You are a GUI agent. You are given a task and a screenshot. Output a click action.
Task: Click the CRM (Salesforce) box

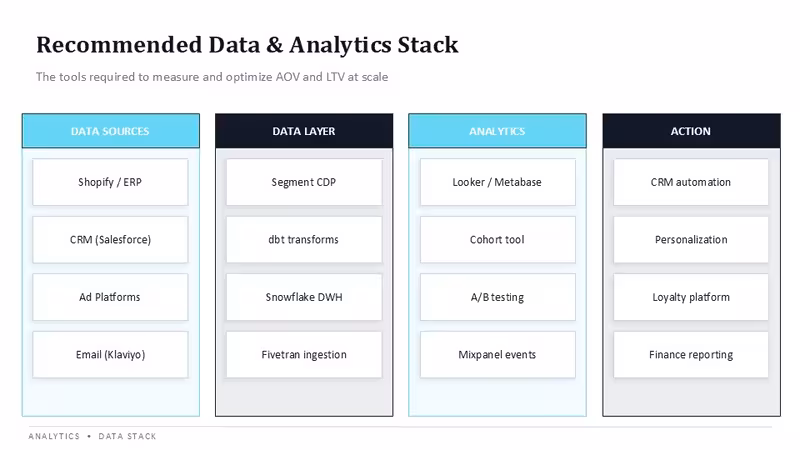tap(110, 240)
